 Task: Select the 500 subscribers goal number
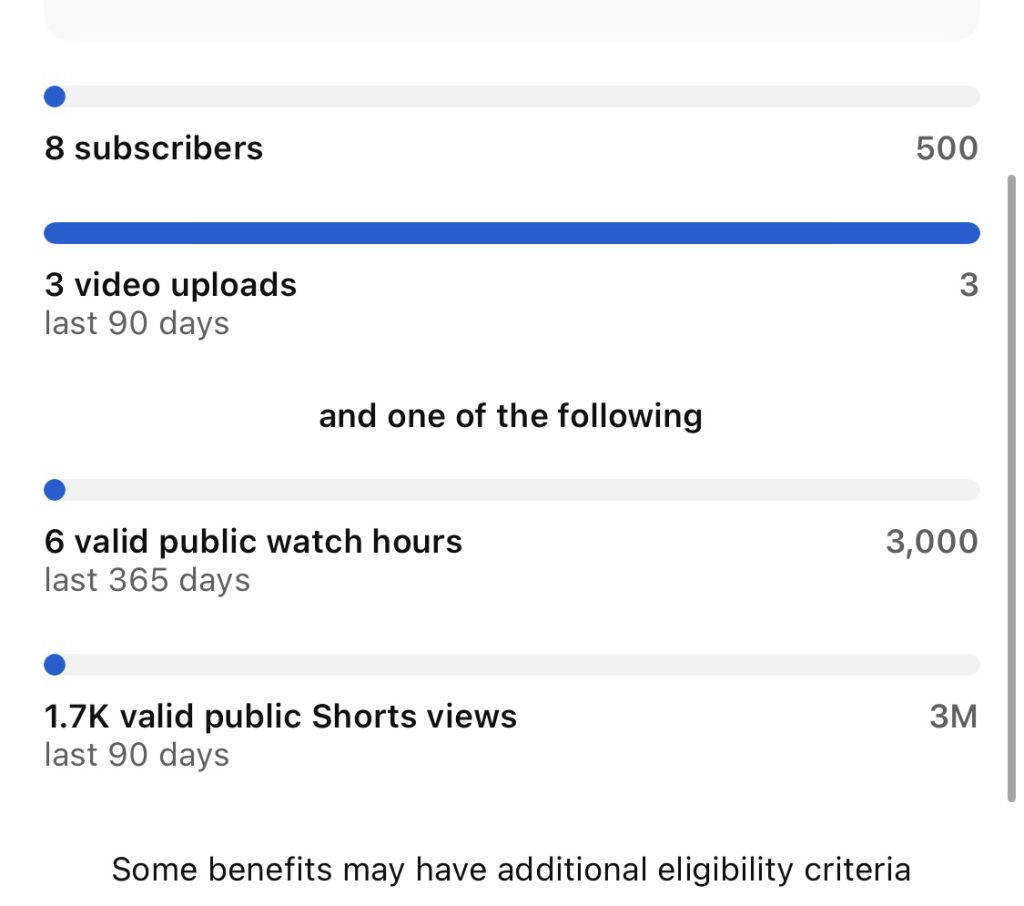point(946,149)
